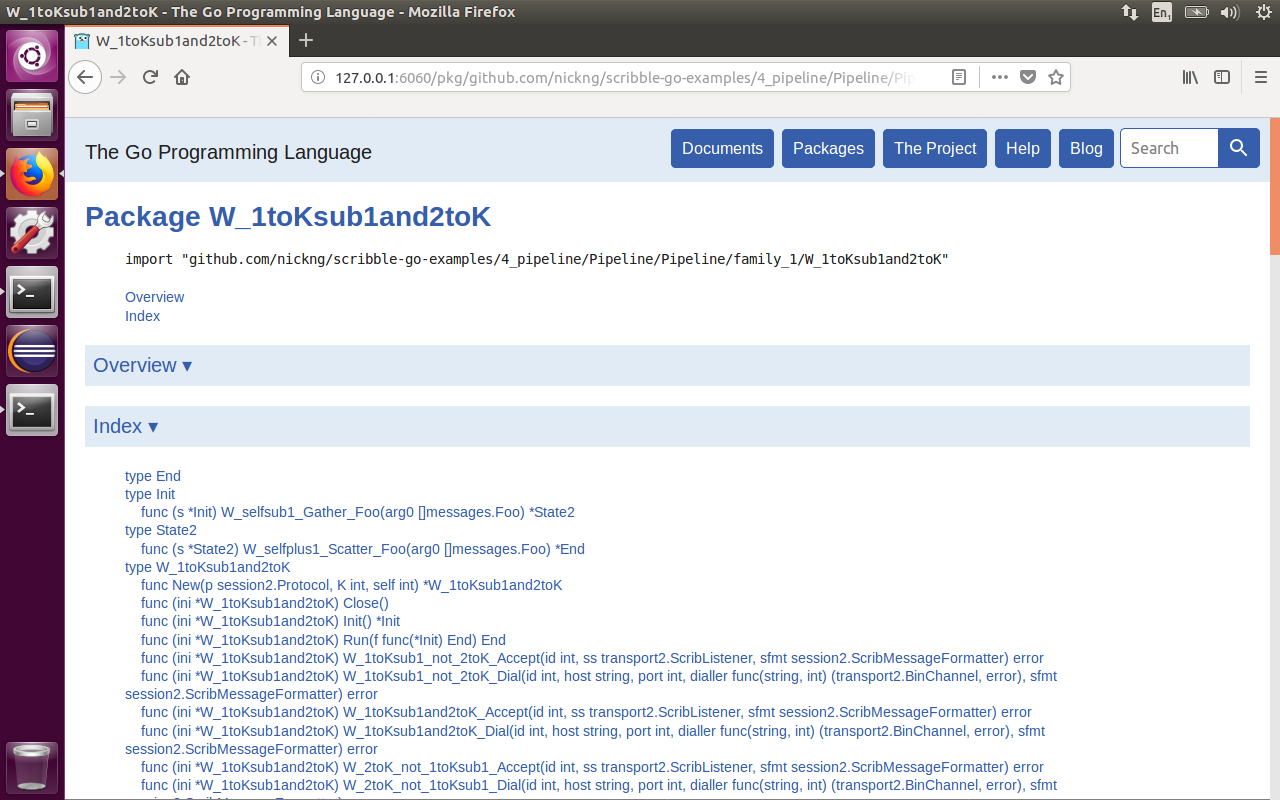Screen dimensions: 1280x800
Task: Open W_1toKsub1and2toK_Dial method link
Action: tap(585, 740)
